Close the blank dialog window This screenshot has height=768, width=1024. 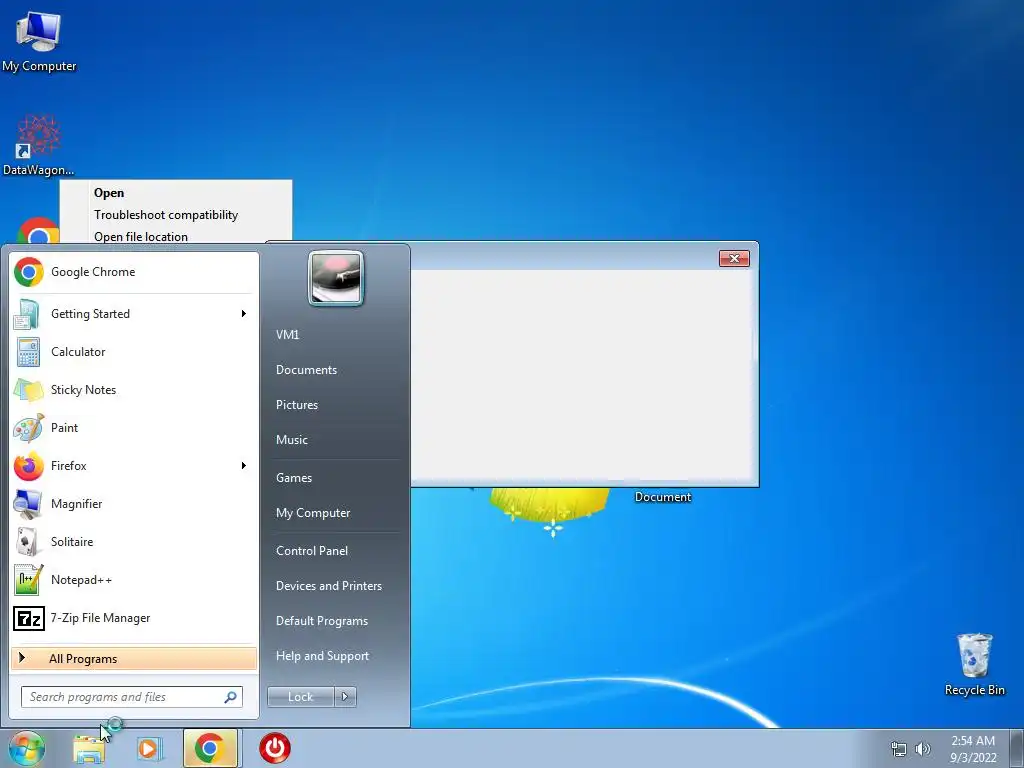[734, 259]
